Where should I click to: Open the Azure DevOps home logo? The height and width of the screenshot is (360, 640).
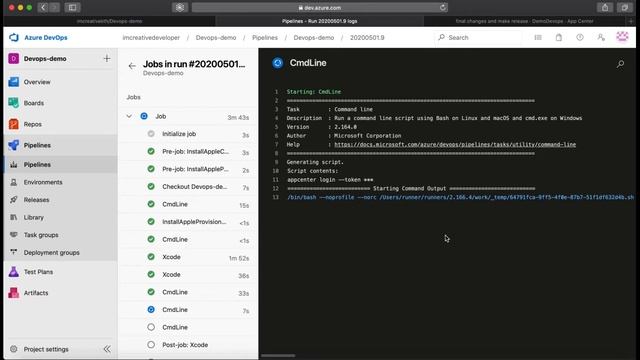tap(13, 38)
